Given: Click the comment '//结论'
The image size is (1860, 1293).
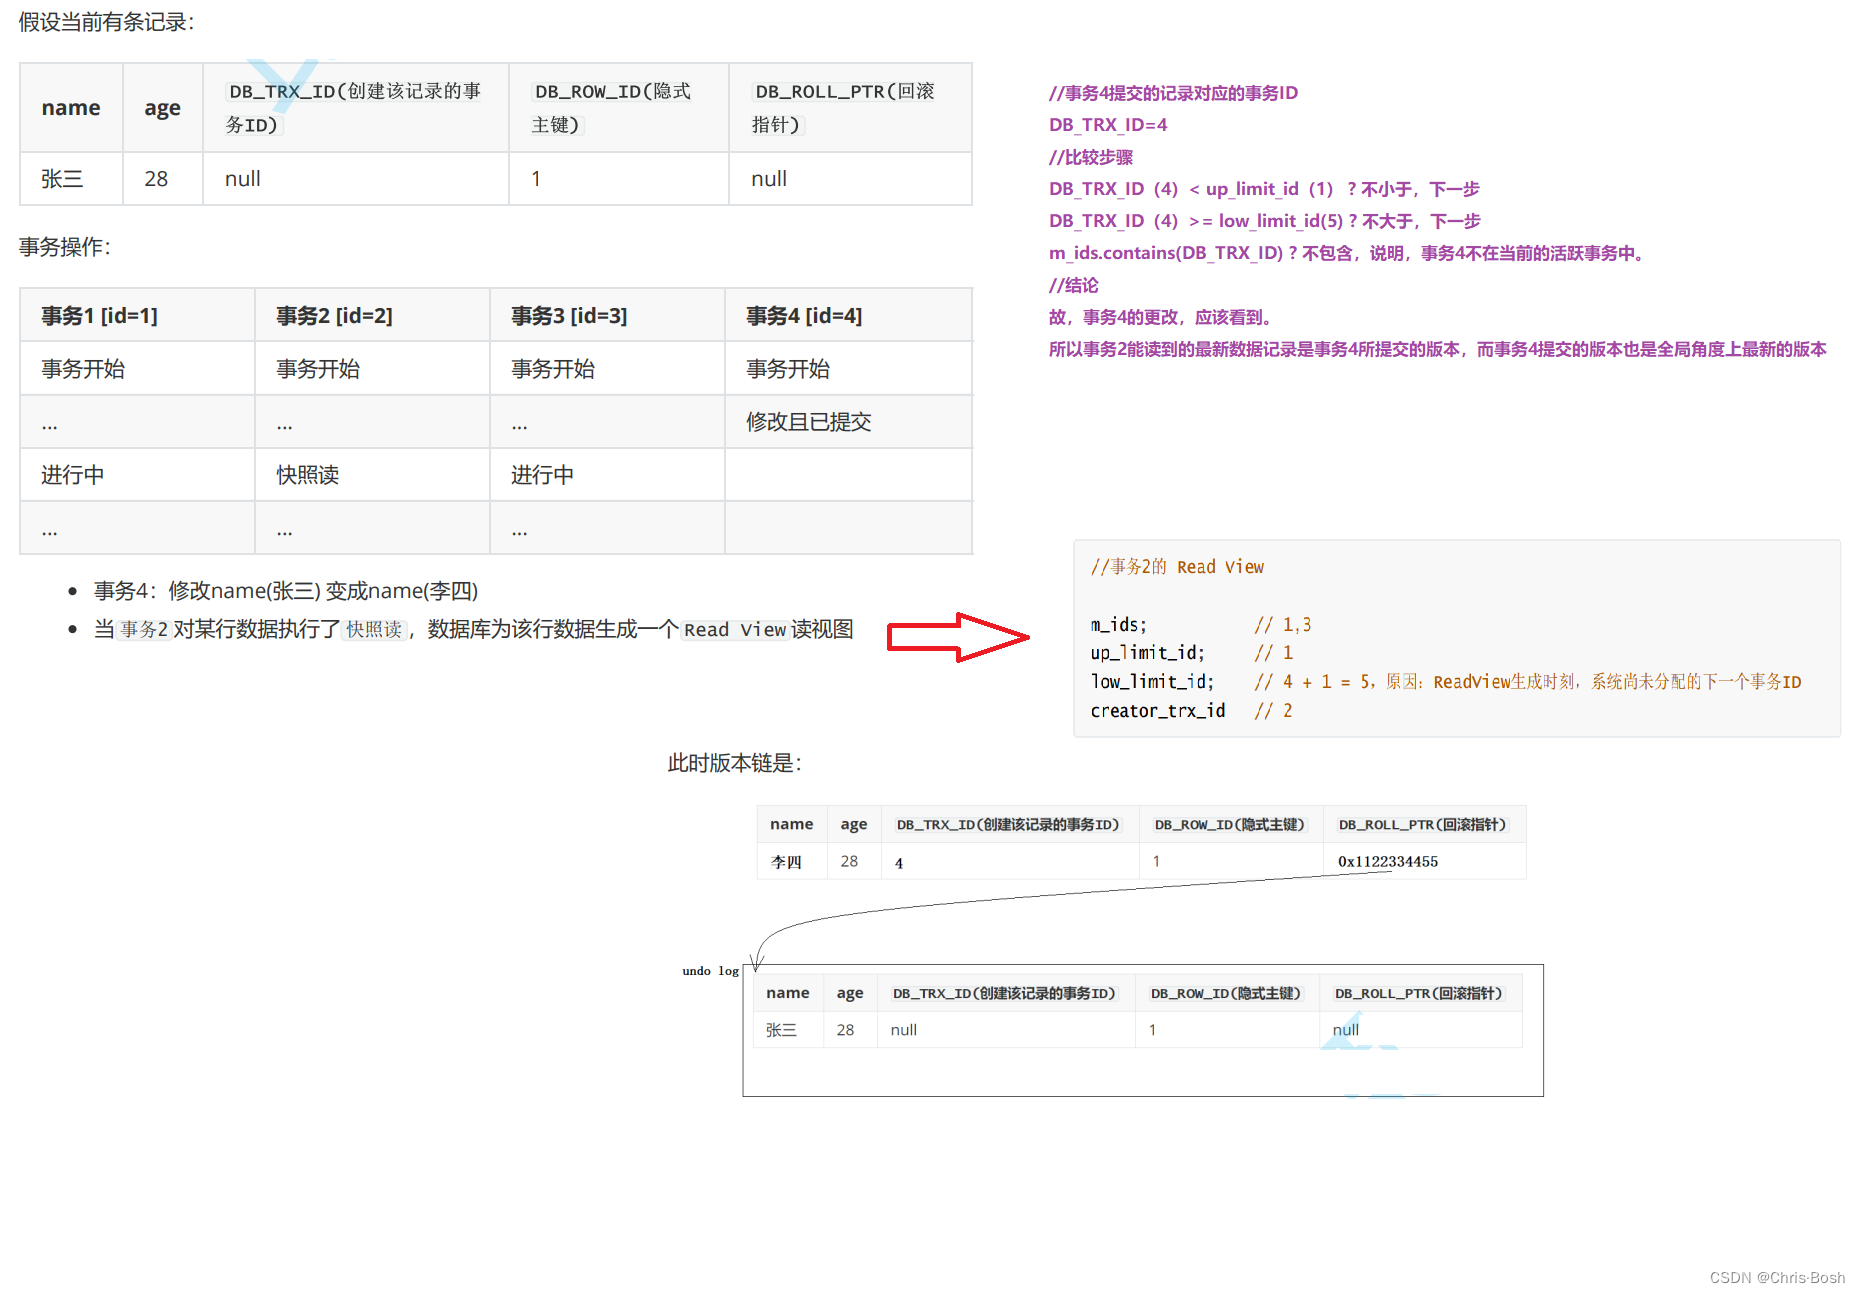Looking at the screenshot, I should (x=1074, y=285).
